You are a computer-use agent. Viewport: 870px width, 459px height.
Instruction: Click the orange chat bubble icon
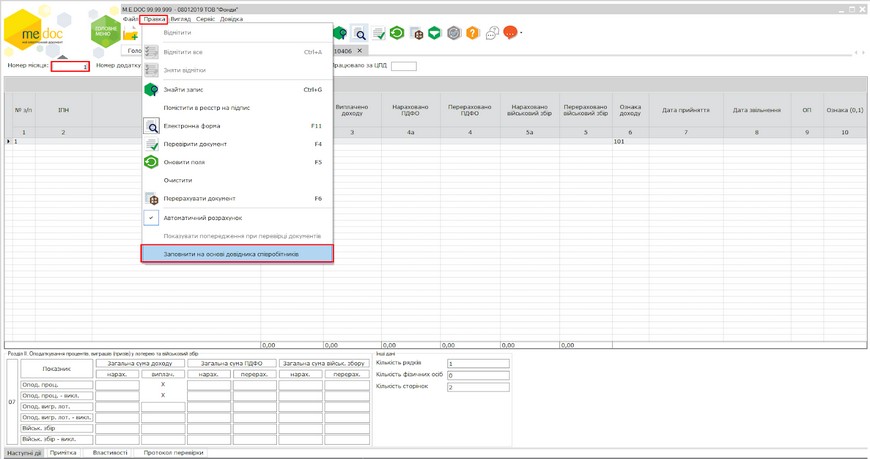[510, 33]
